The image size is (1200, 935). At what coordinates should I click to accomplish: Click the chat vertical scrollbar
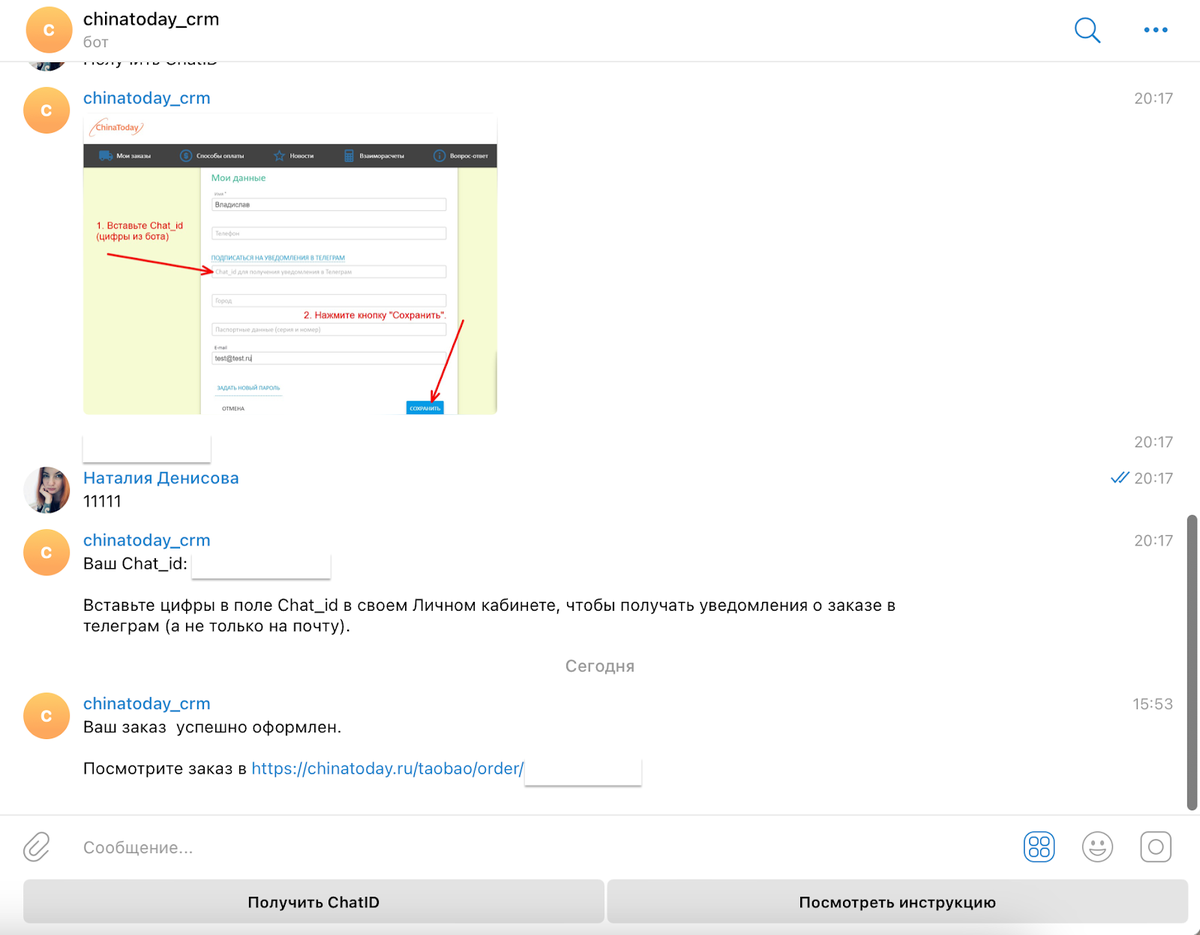pyautogui.click(x=1191, y=662)
